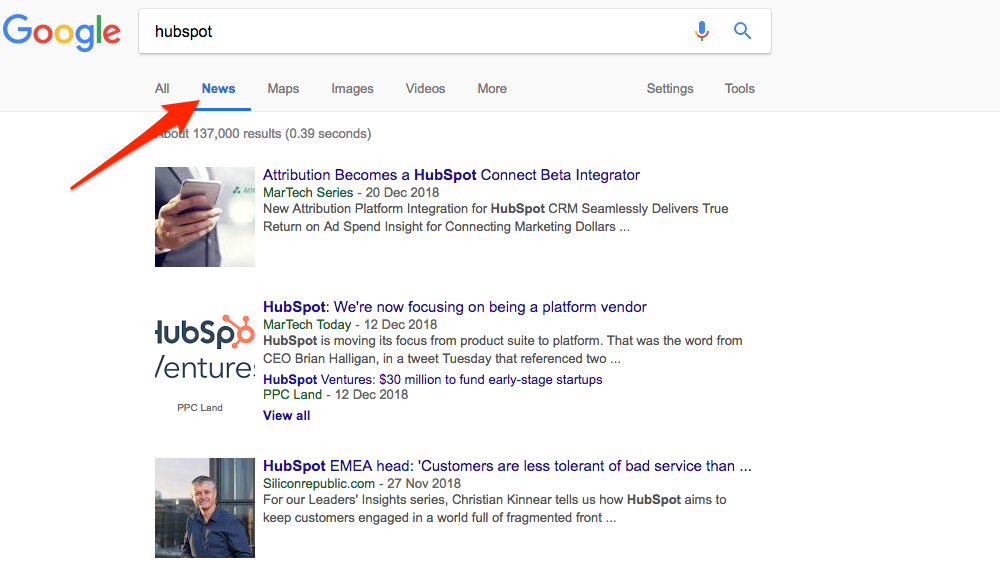
Task: Open the HubSpot Ventures logo thumbnail
Action: click(x=205, y=349)
